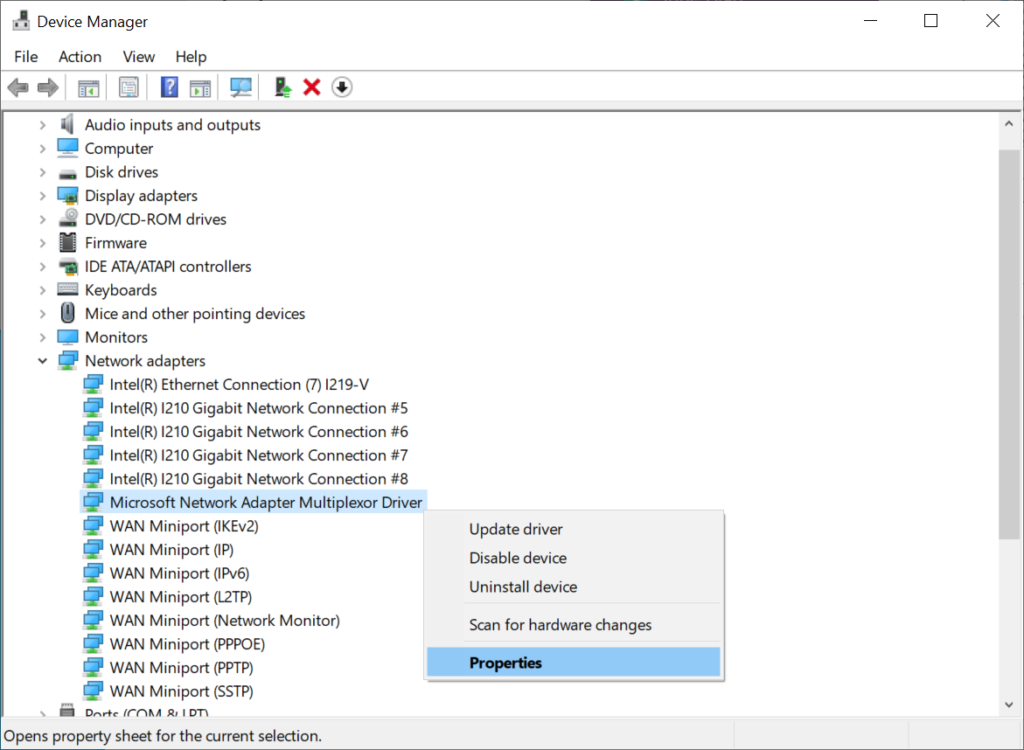Open the View menu
The height and width of the screenshot is (750, 1024).
(x=139, y=57)
